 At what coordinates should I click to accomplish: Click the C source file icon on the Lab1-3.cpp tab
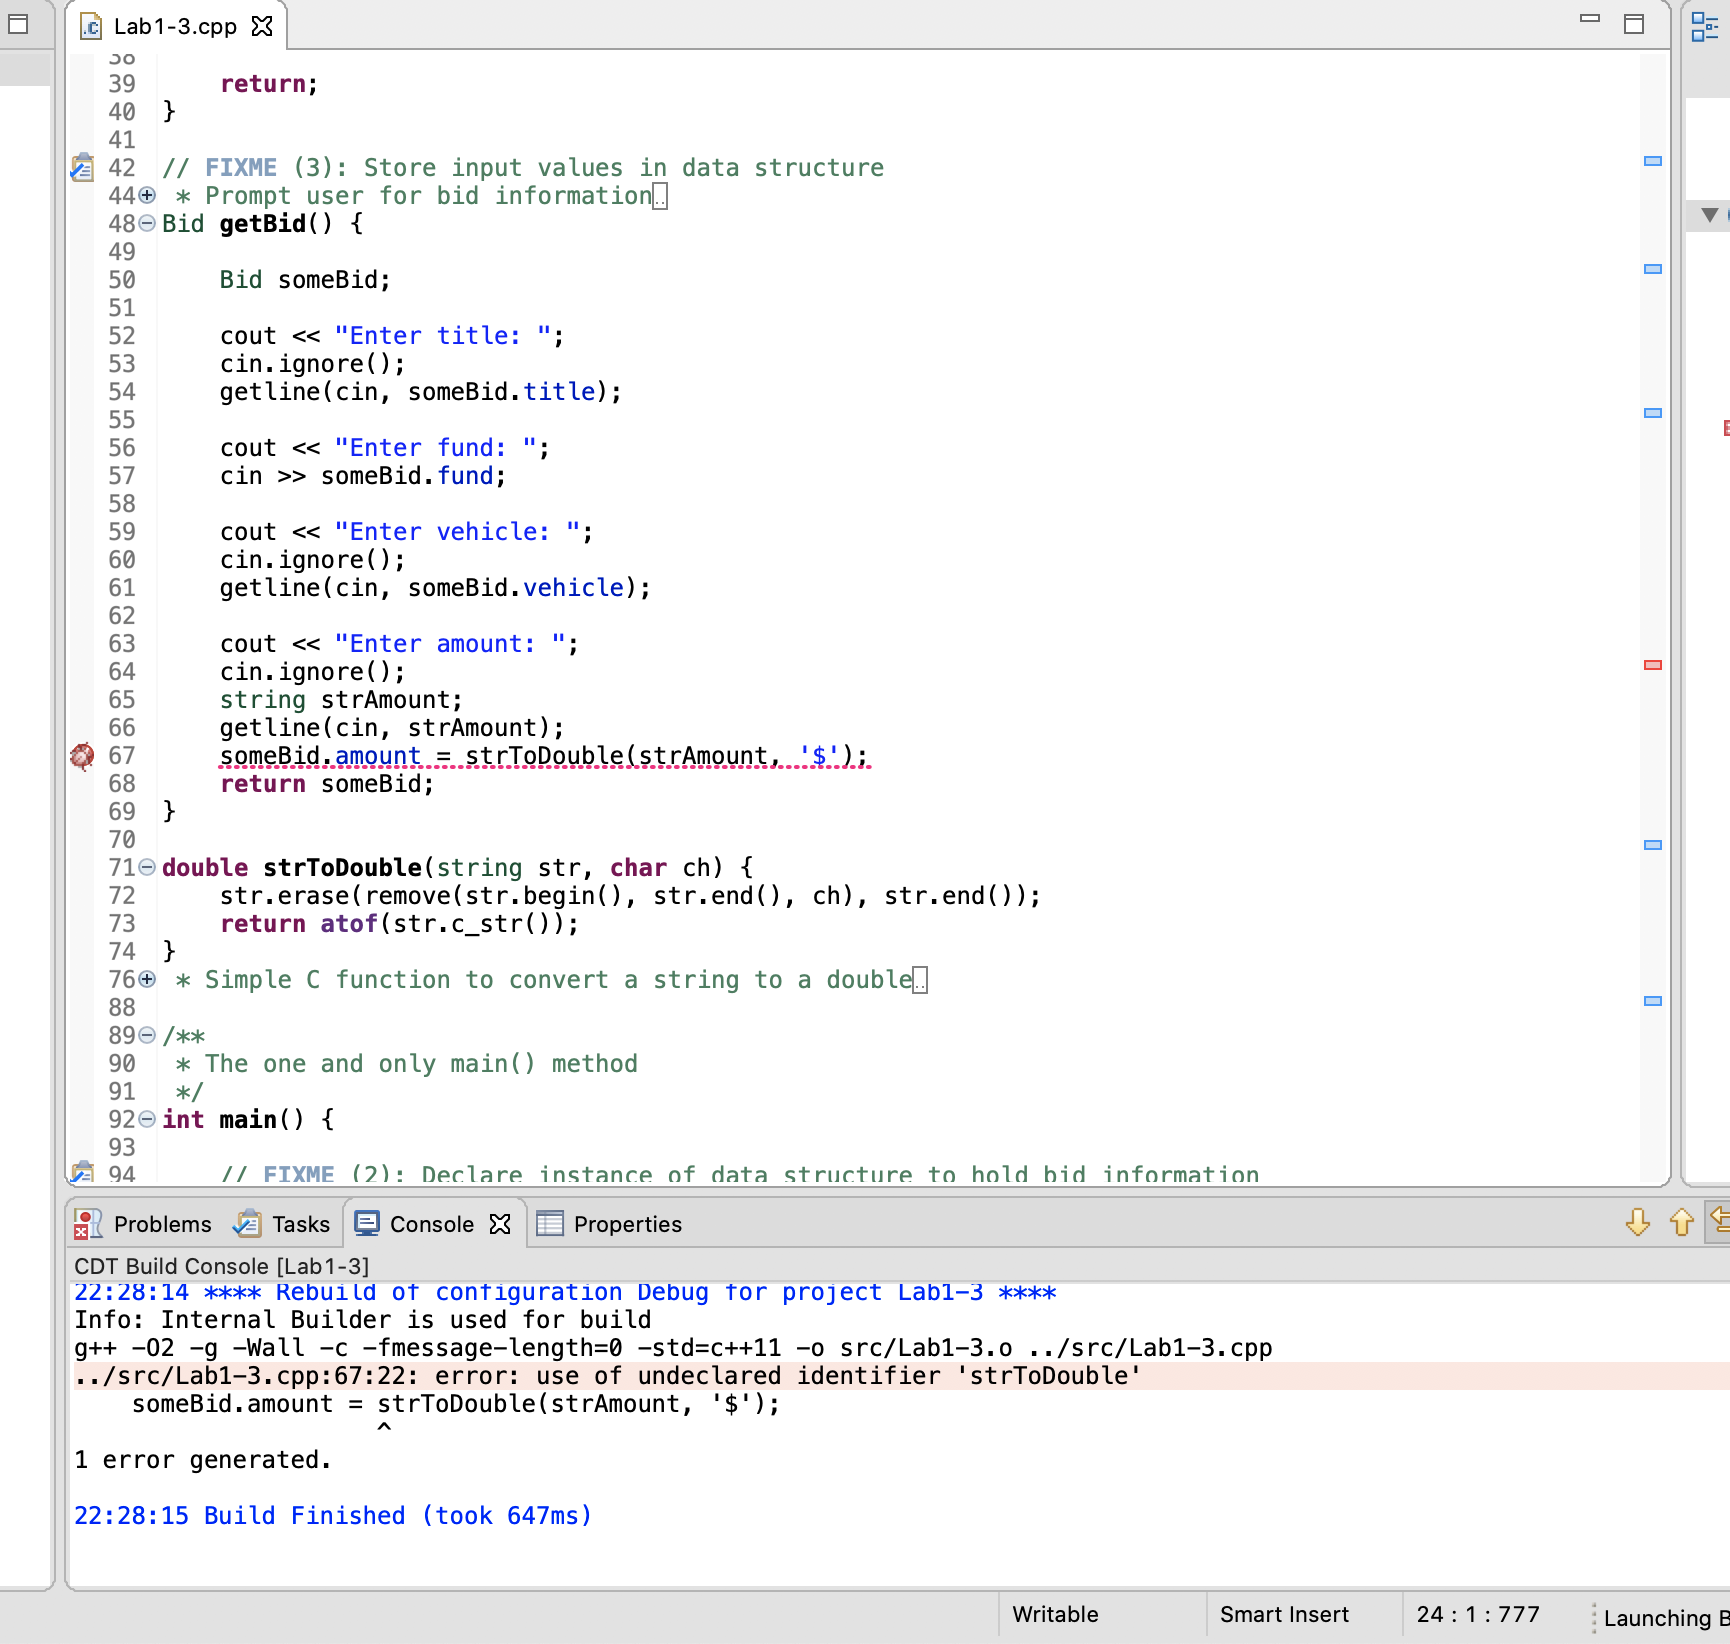pos(91,27)
